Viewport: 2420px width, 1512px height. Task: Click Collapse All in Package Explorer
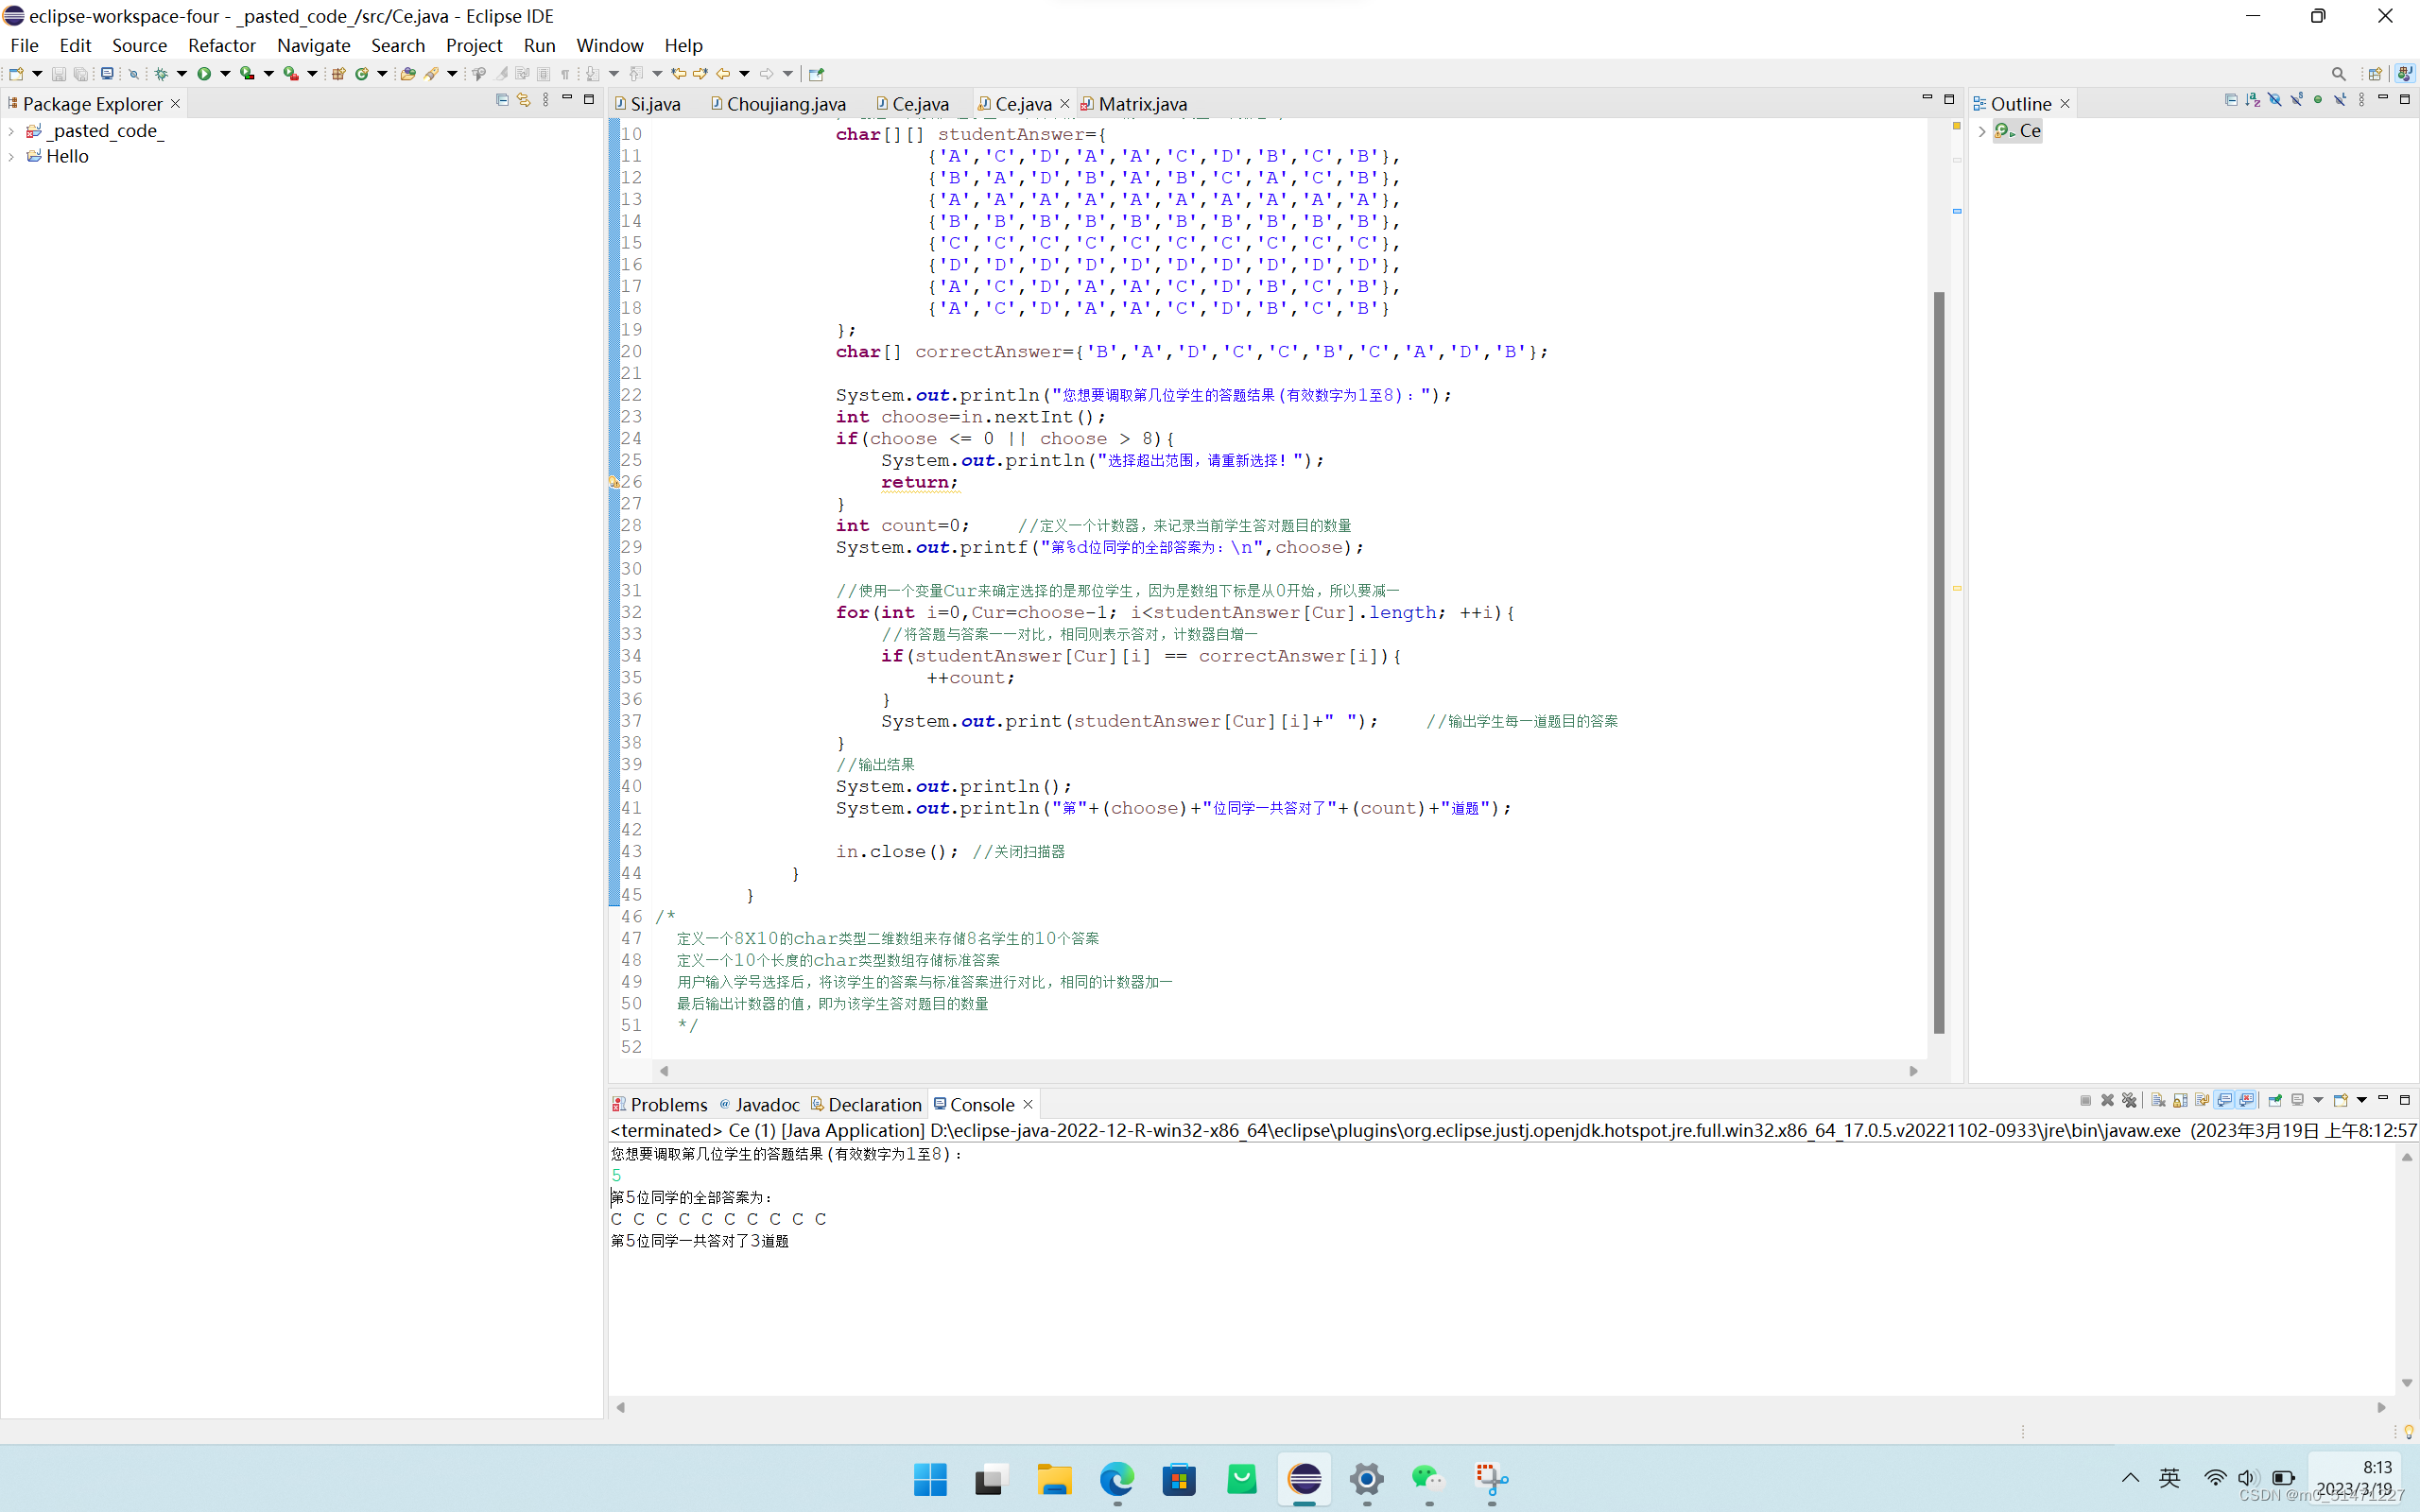point(502,100)
